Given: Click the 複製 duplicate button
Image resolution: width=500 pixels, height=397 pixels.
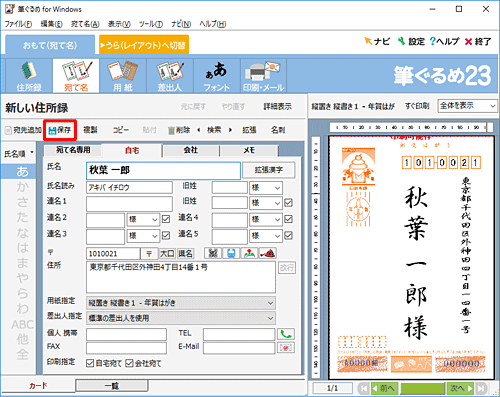Looking at the screenshot, I should (90, 130).
